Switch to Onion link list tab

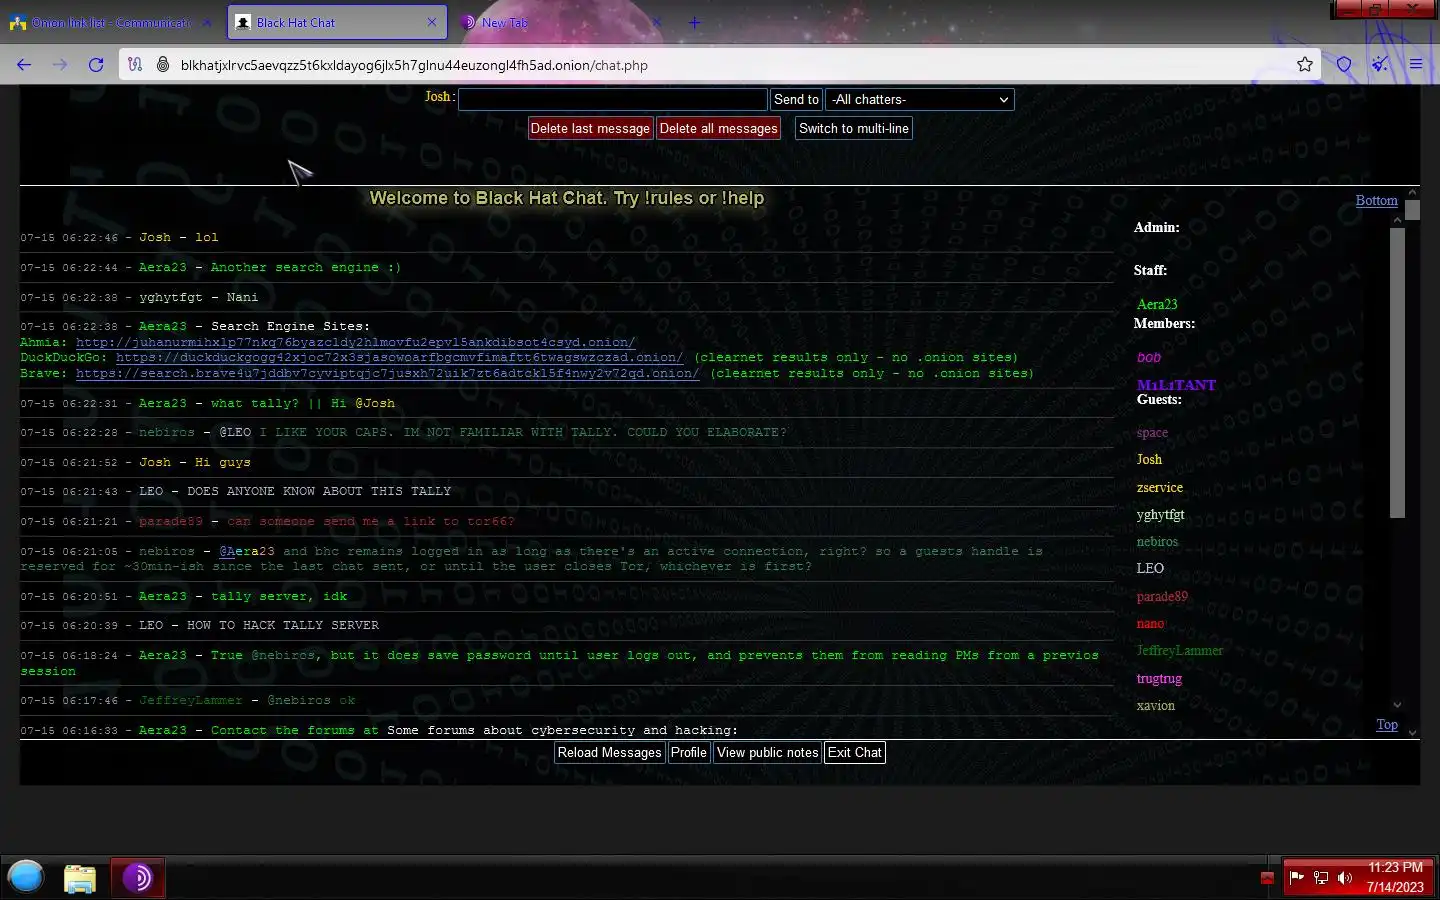tap(110, 22)
